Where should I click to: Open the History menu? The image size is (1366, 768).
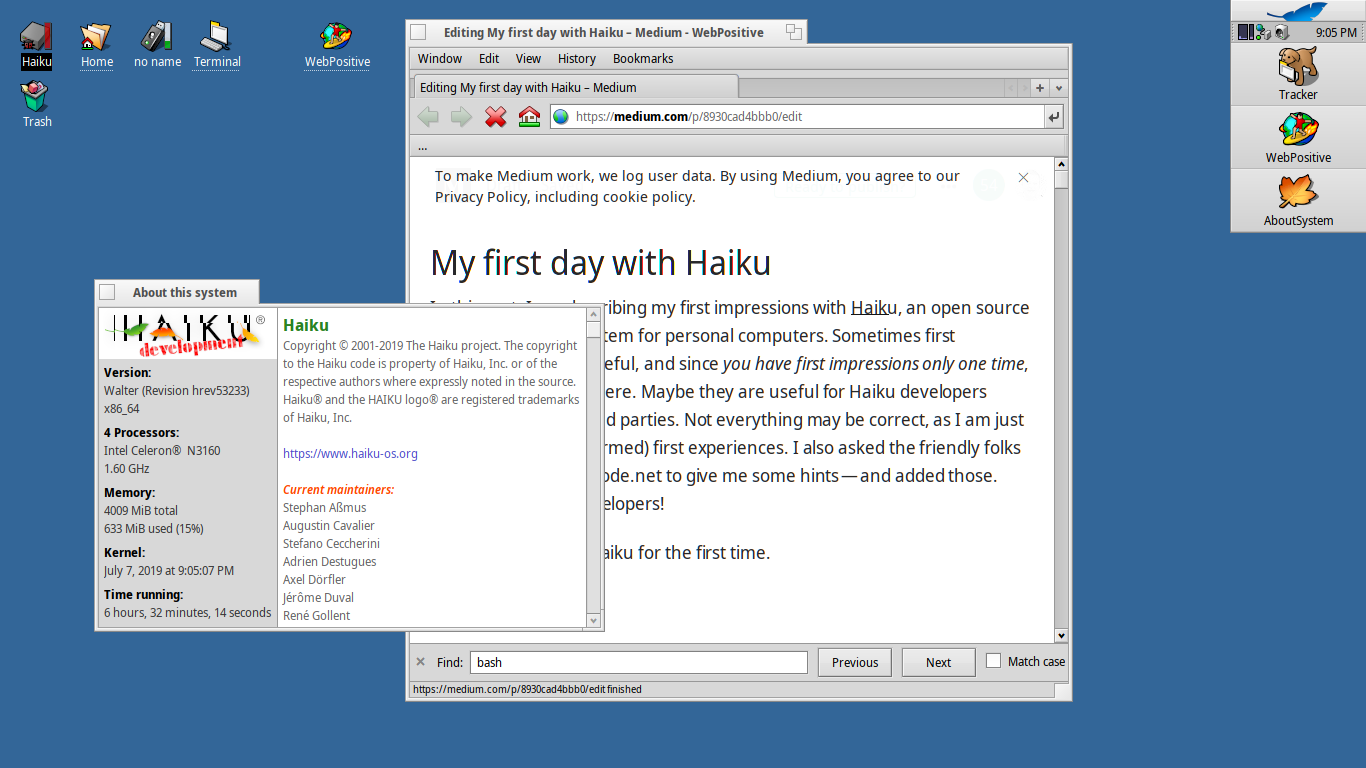(x=577, y=58)
